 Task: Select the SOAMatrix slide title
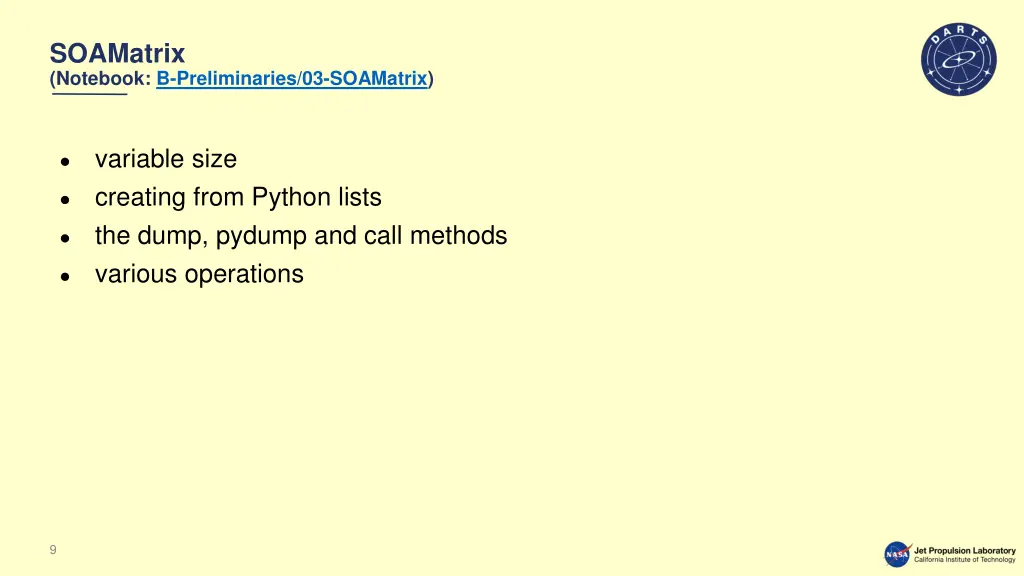[x=118, y=53]
